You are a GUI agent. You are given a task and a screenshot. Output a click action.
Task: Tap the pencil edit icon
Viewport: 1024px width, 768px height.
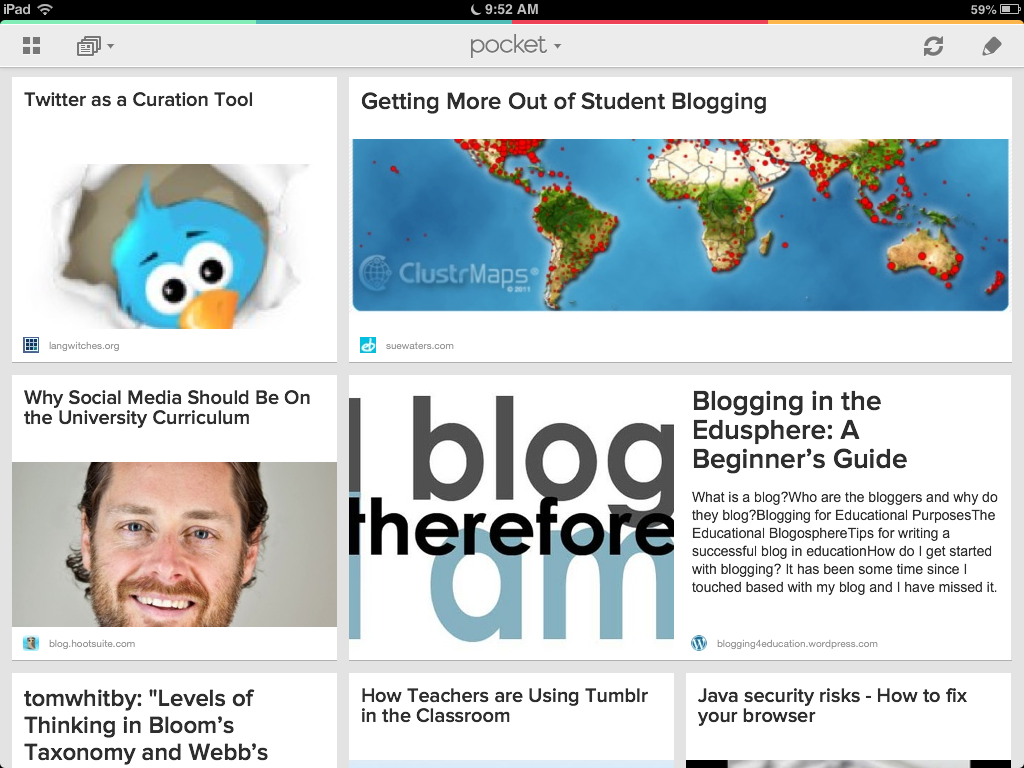991,46
